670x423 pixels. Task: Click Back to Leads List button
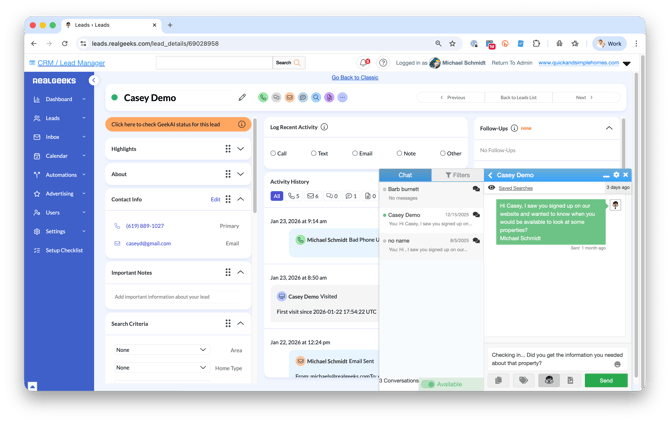tap(518, 97)
